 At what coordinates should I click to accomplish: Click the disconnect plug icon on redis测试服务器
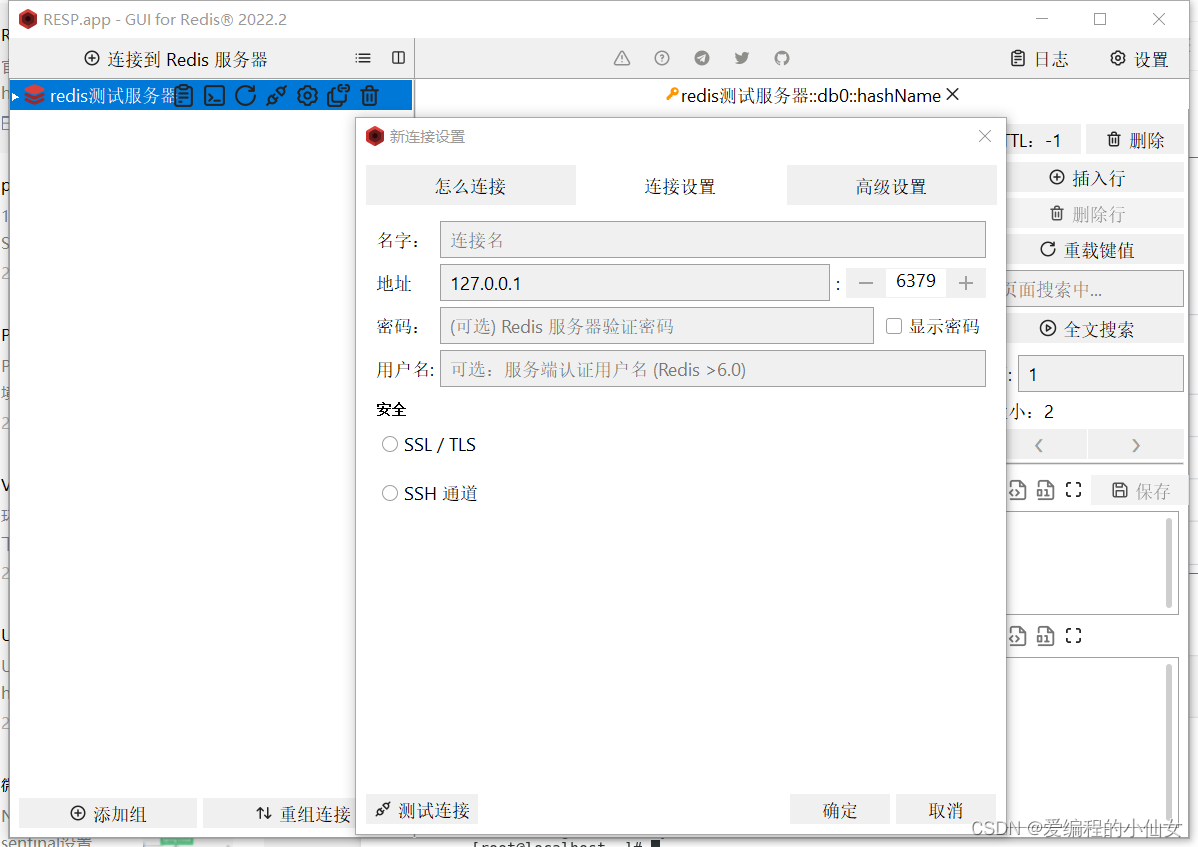pyautogui.click(x=277, y=95)
